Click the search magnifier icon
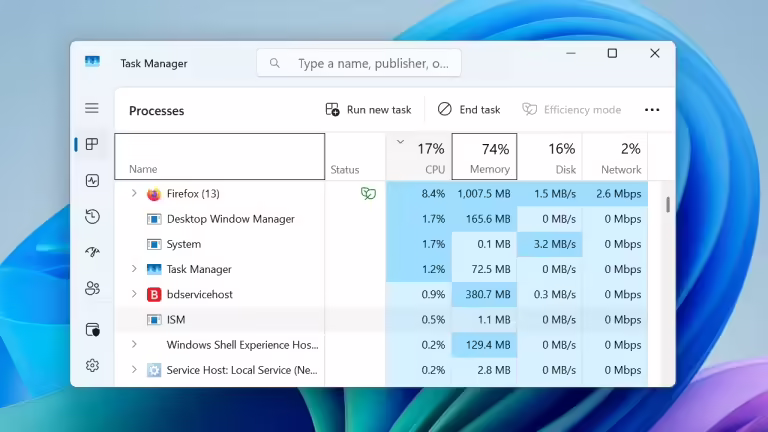768x432 pixels. 275,63
